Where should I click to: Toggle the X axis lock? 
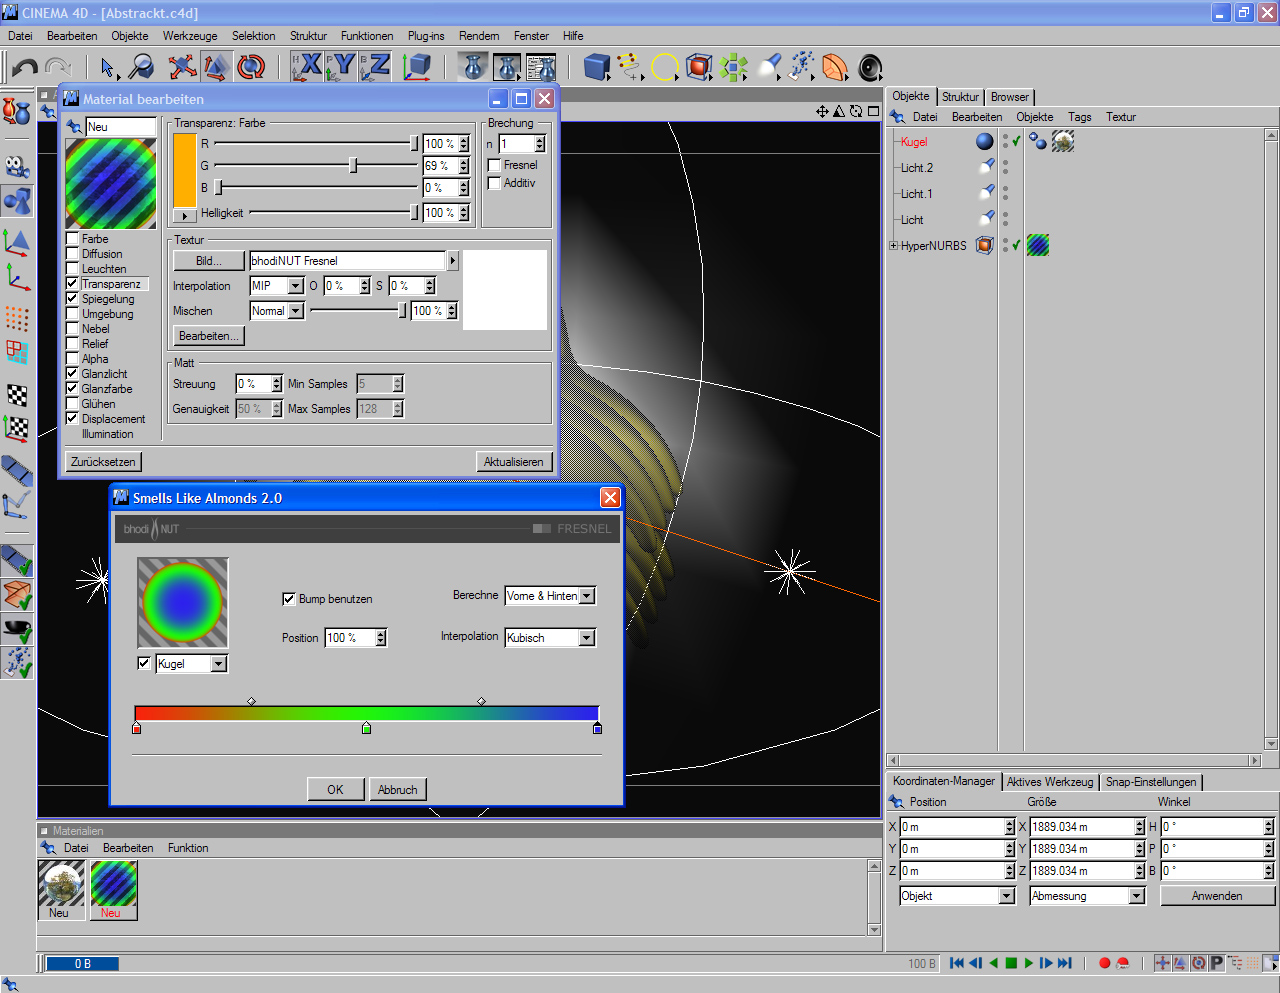pyautogui.click(x=308, y=66)
